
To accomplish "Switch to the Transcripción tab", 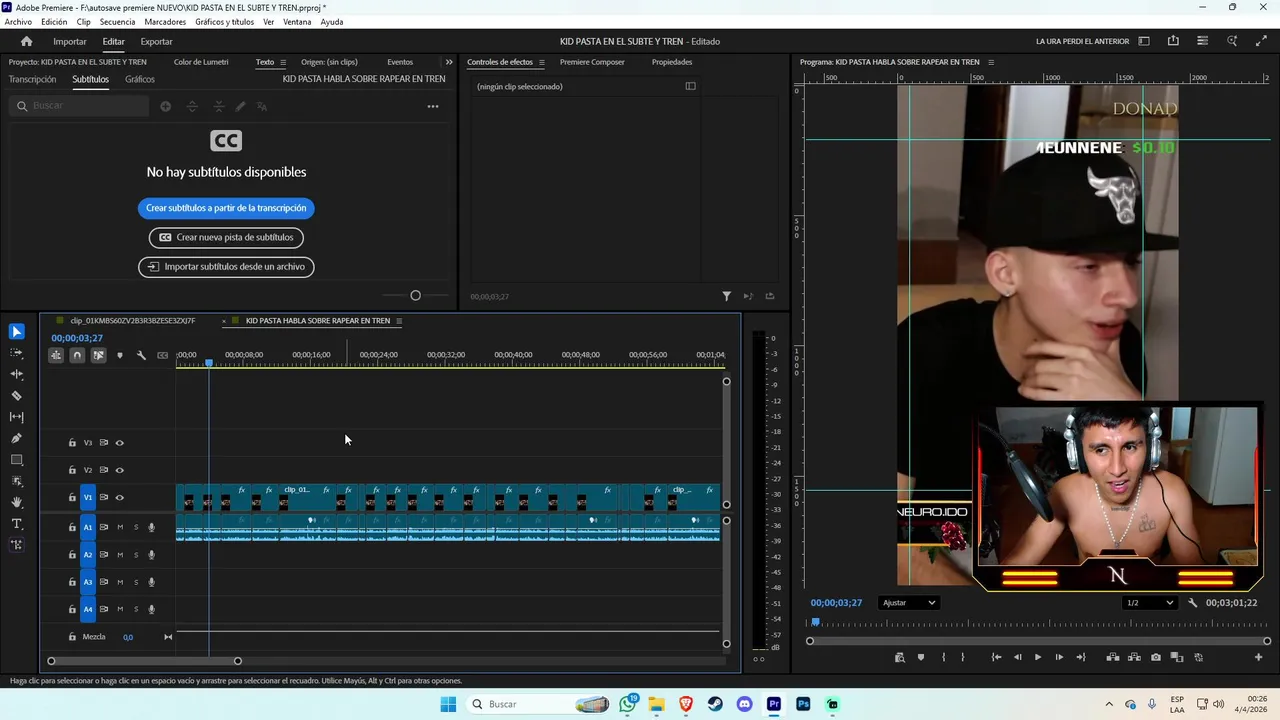I will point(32,79).
